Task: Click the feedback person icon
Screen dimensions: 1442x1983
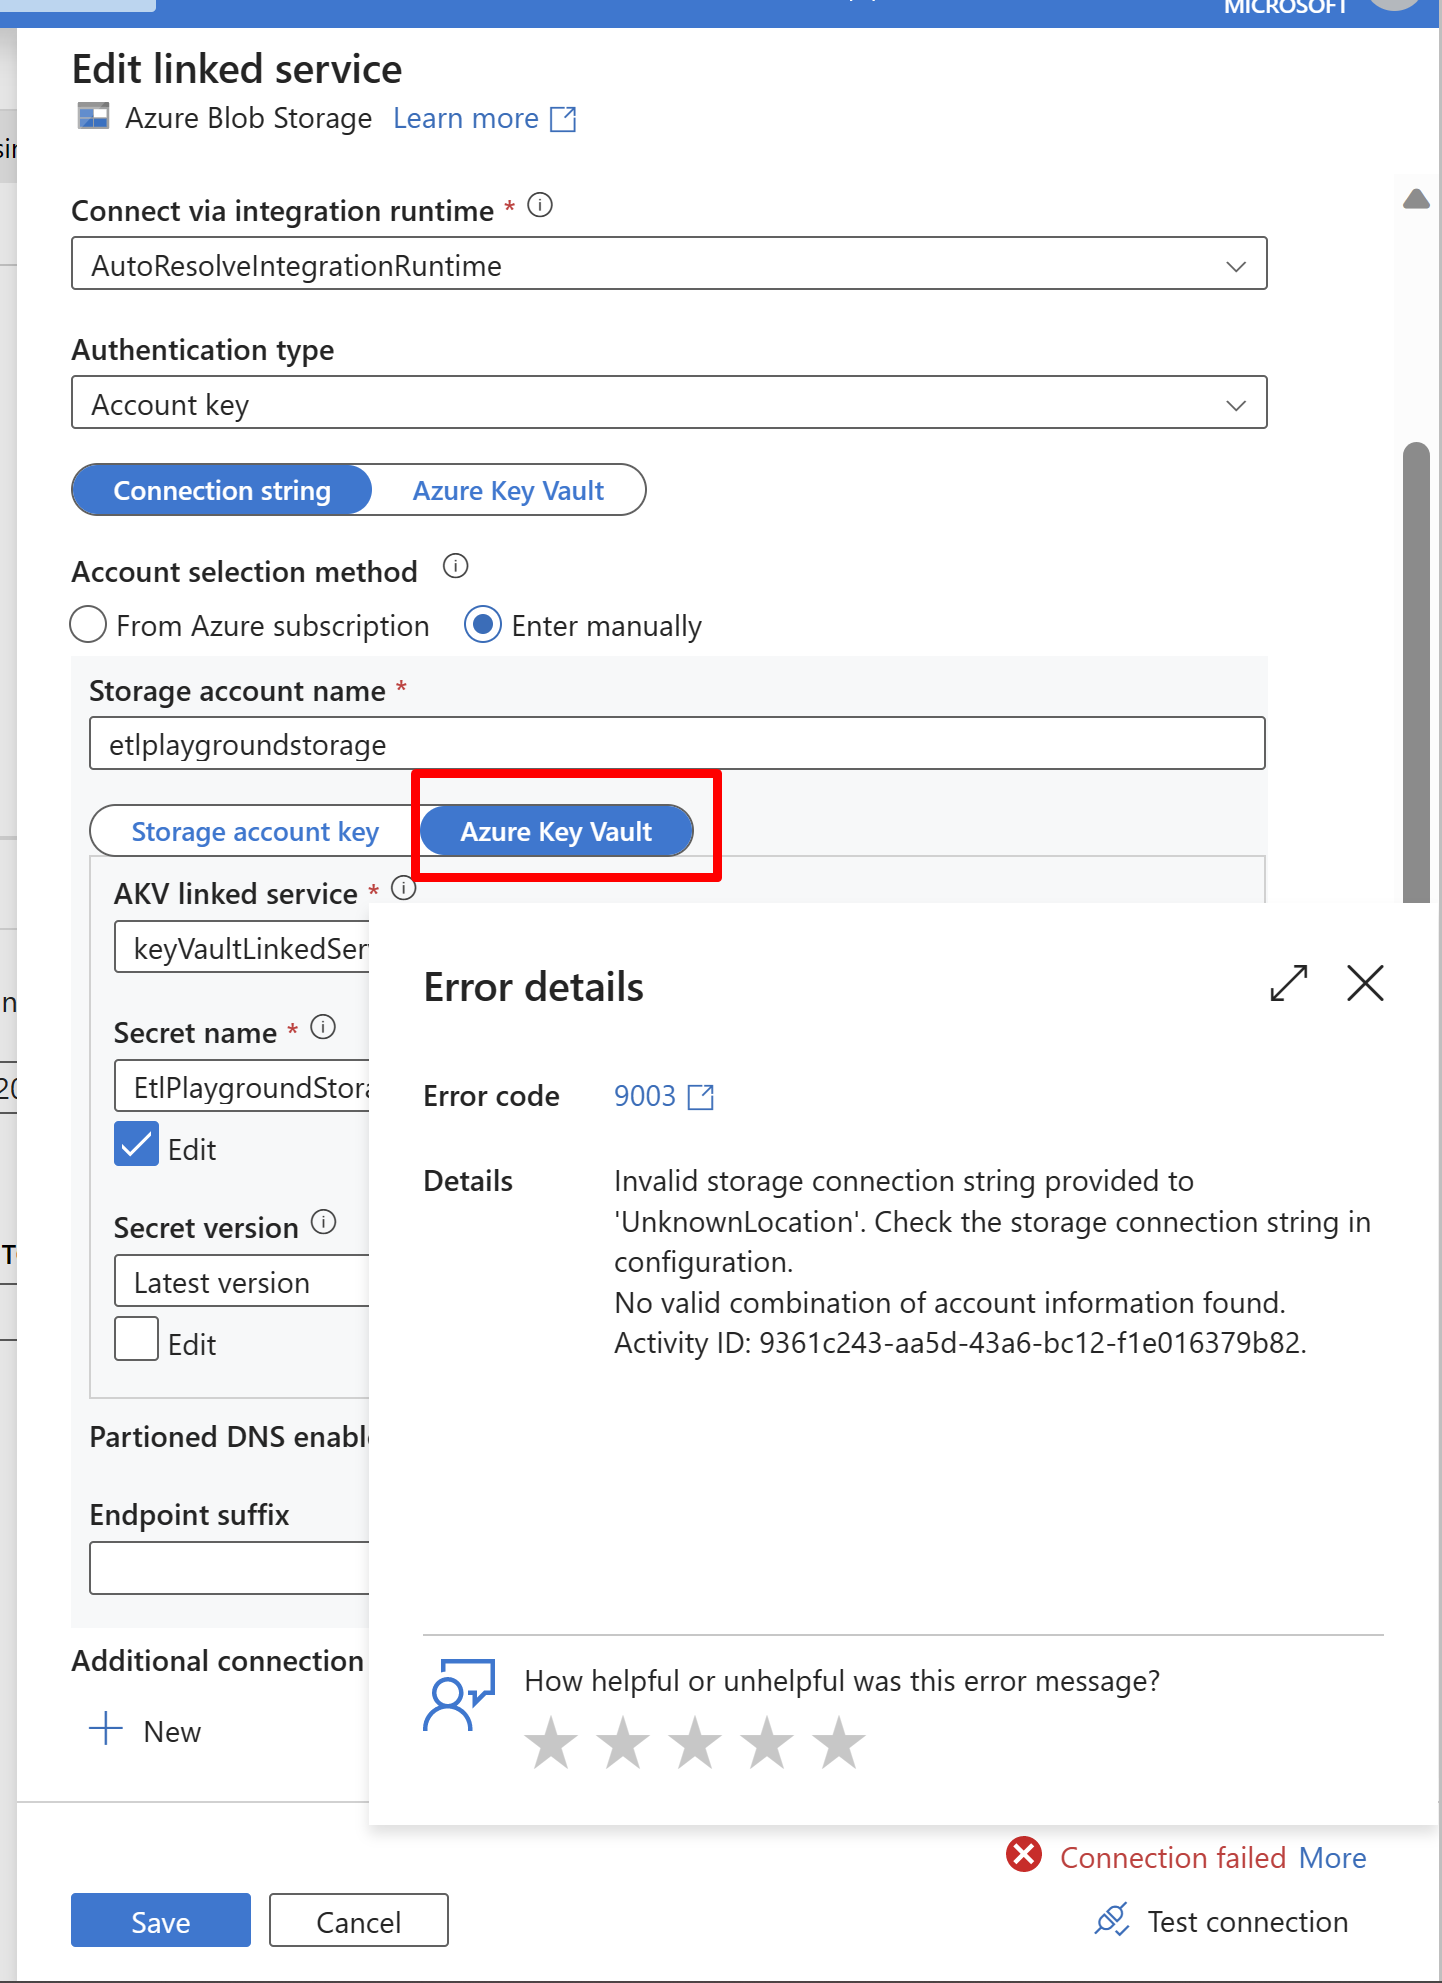Action: [x=459, y=1695]
